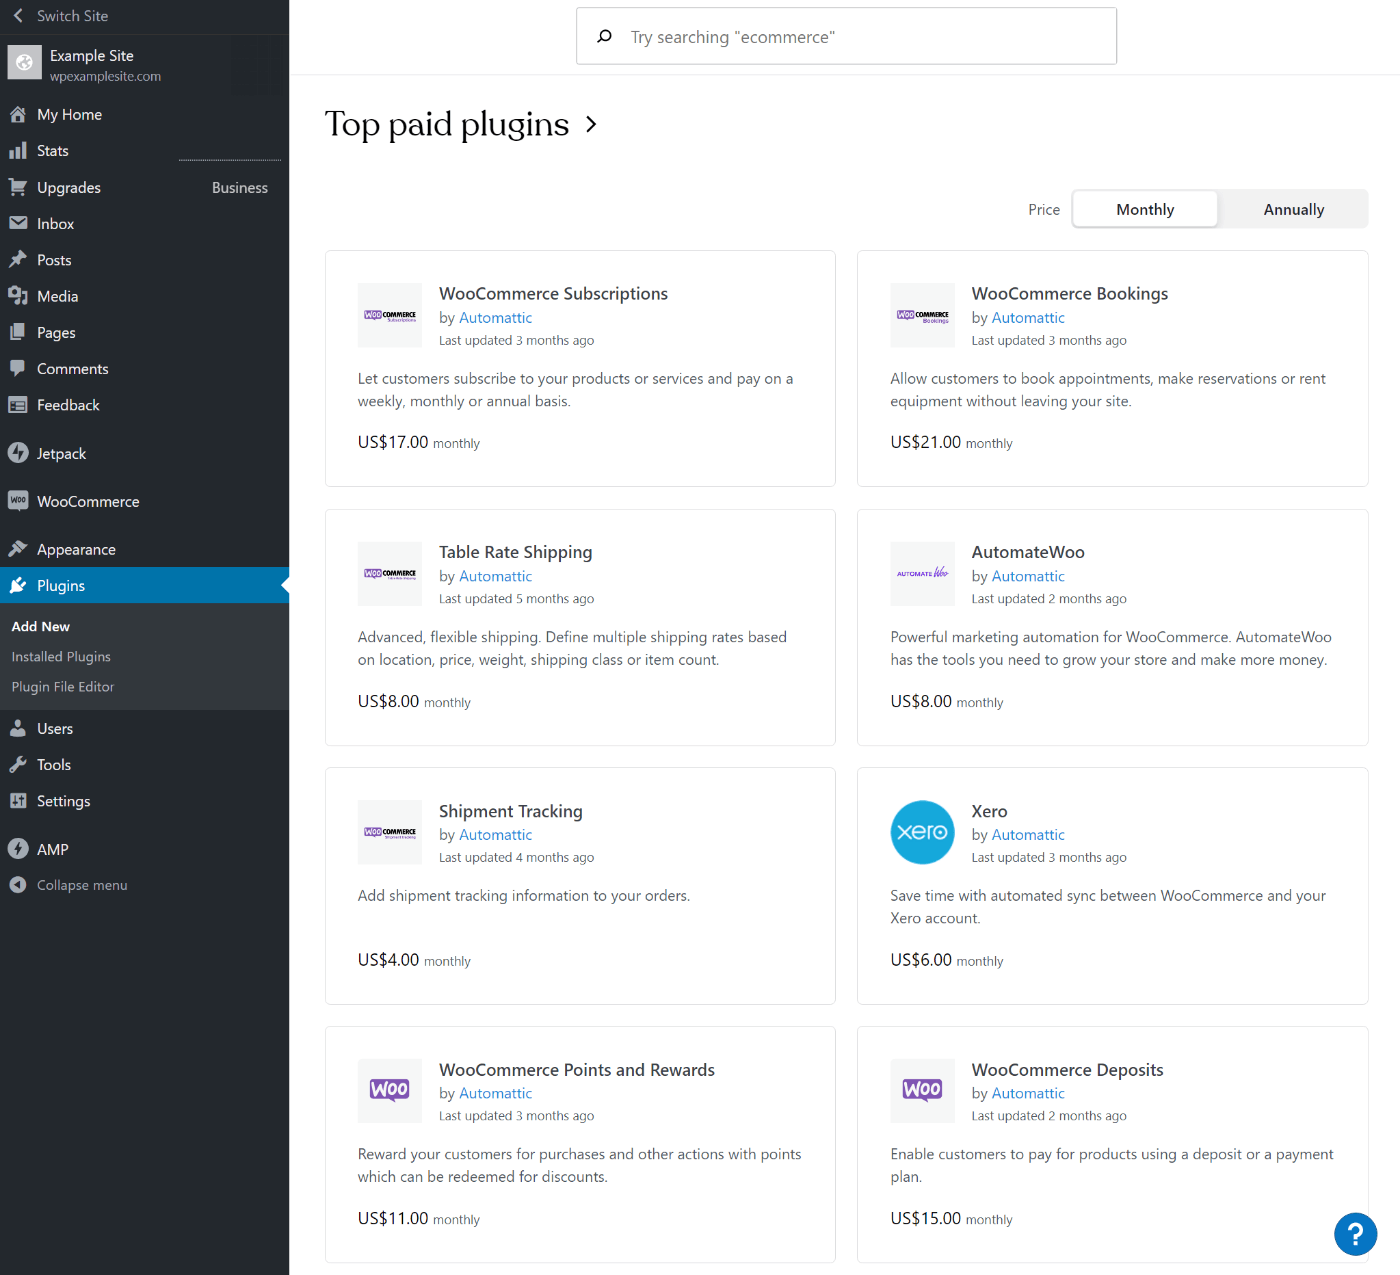Click the Switch Site label

click(73, 16)
